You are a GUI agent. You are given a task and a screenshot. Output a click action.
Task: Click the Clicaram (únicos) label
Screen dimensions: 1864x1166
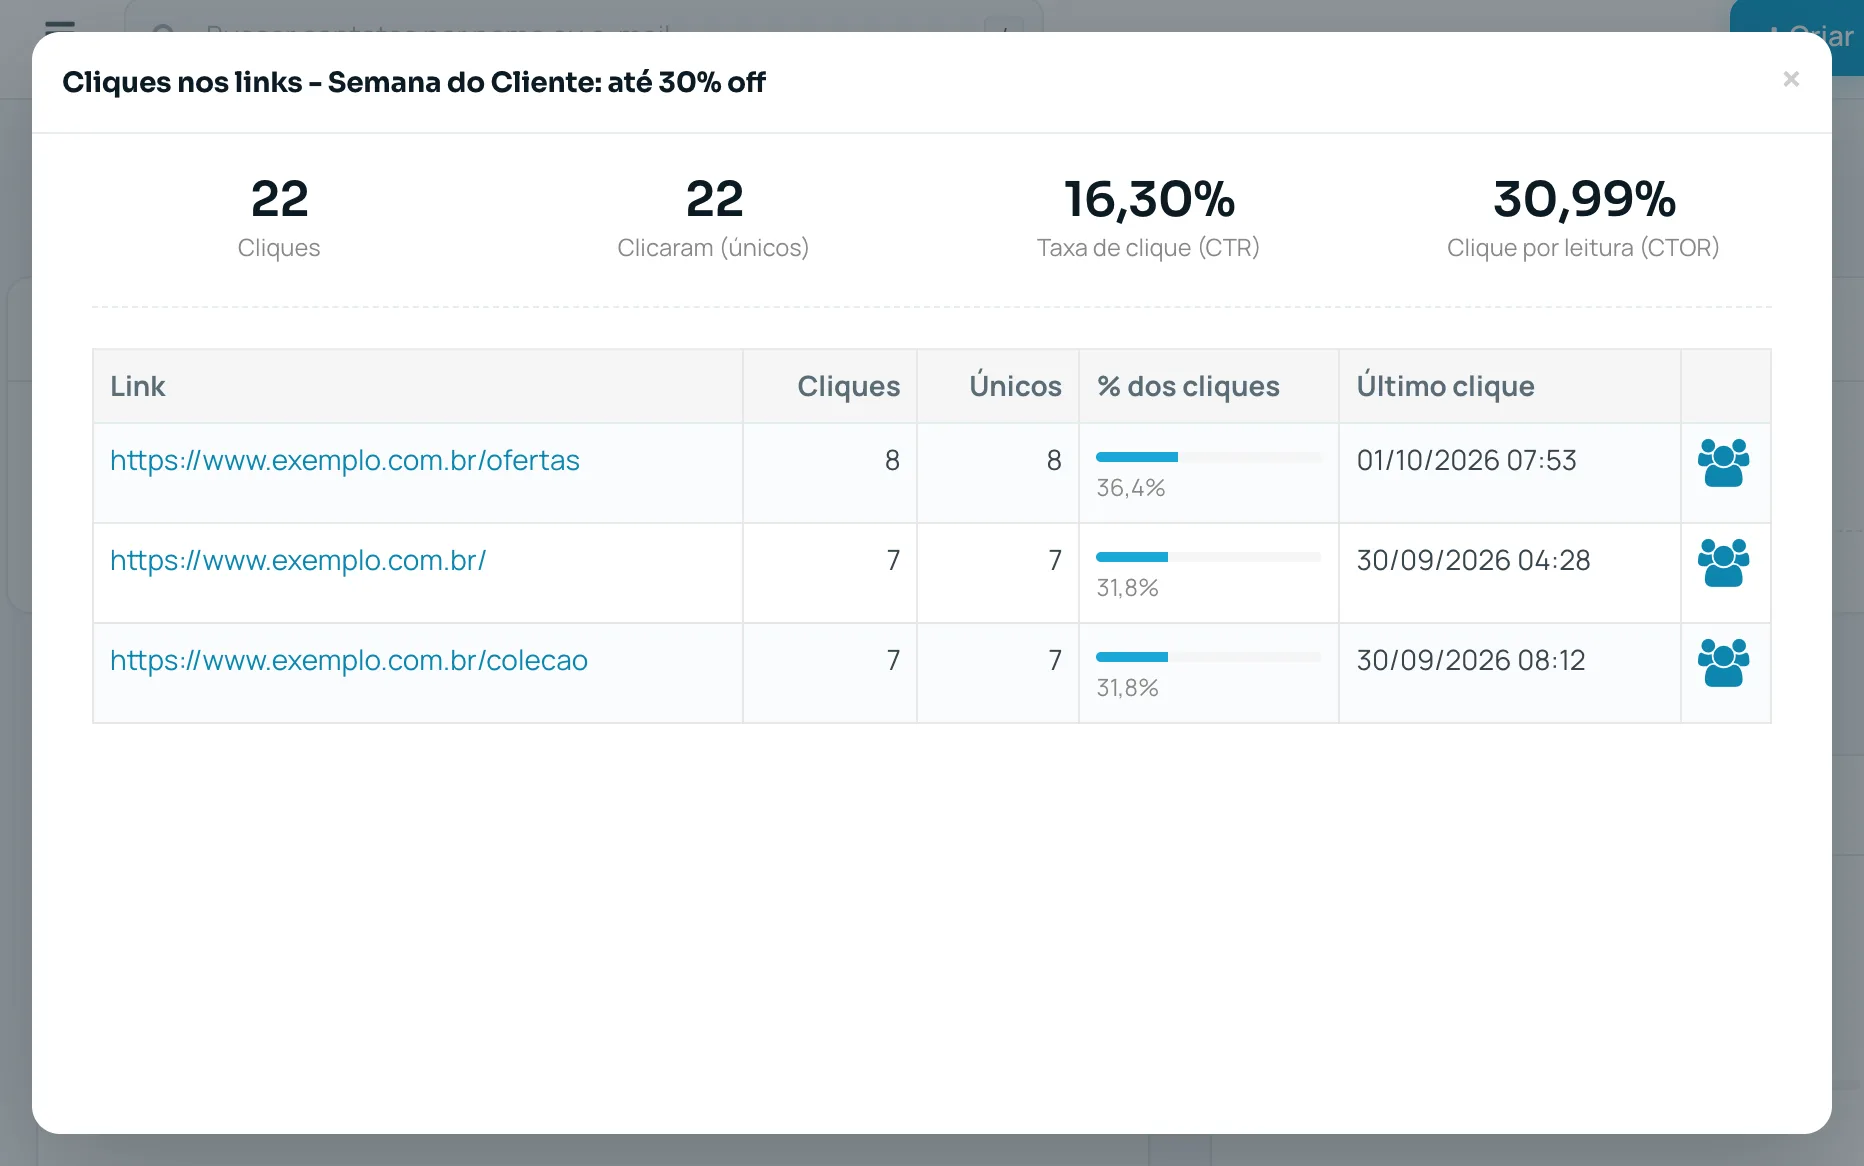(x=713, y=248)
